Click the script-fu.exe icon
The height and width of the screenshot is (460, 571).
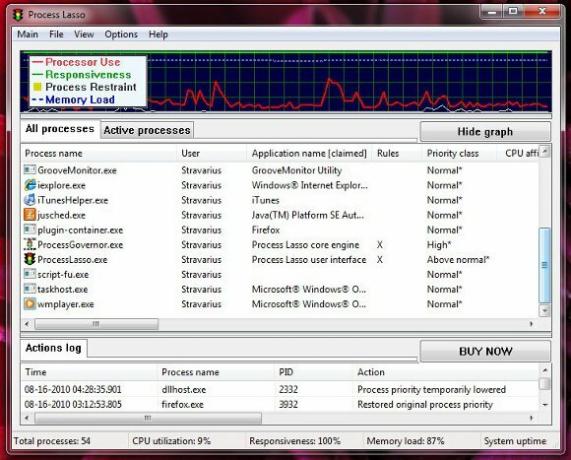[x=30, y=274]
